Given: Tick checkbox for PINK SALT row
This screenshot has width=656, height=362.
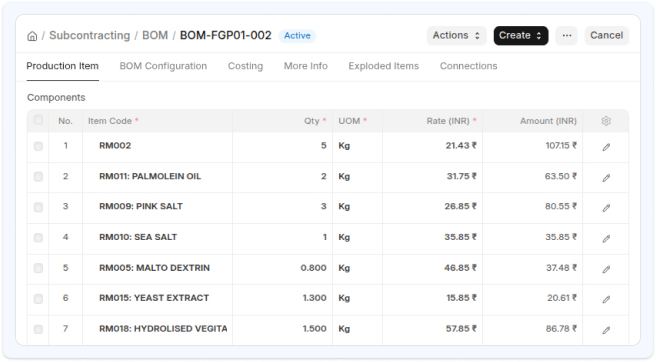Looking at the screenshot, I should [x=38, y=207].
